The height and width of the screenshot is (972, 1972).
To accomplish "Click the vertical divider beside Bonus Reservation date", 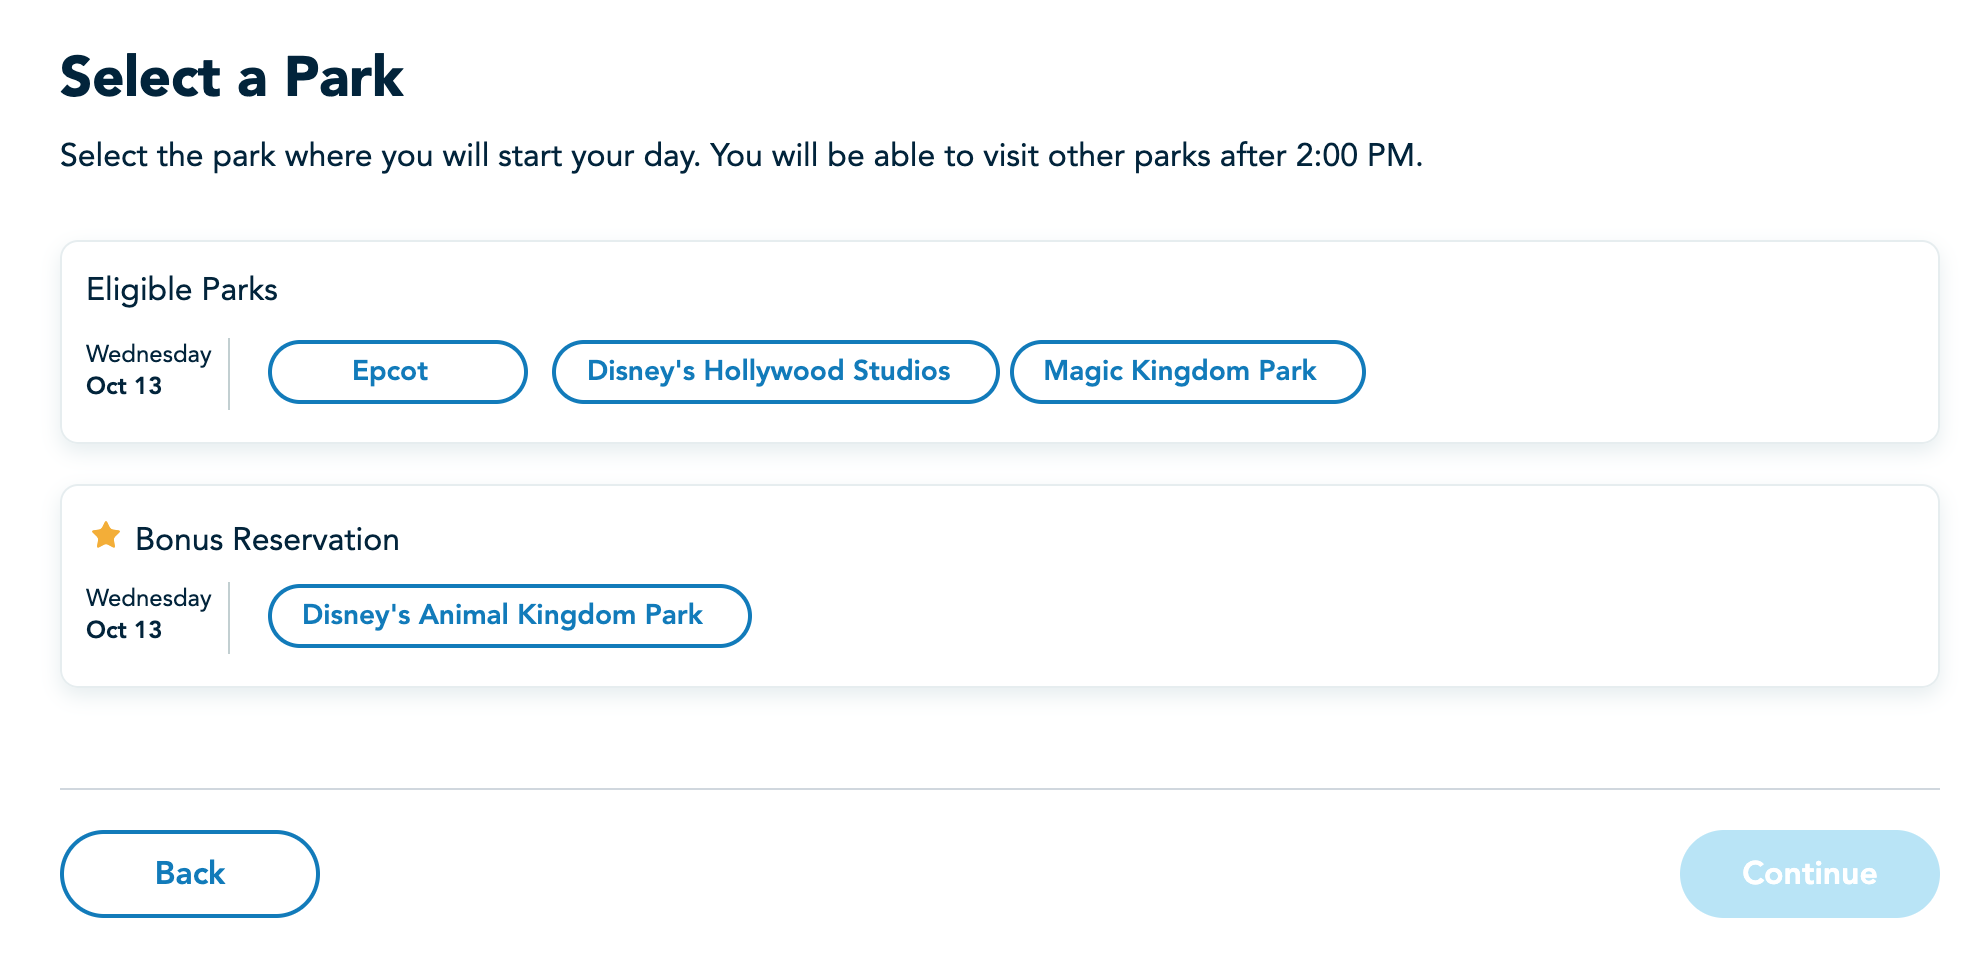I will [229, 617].
